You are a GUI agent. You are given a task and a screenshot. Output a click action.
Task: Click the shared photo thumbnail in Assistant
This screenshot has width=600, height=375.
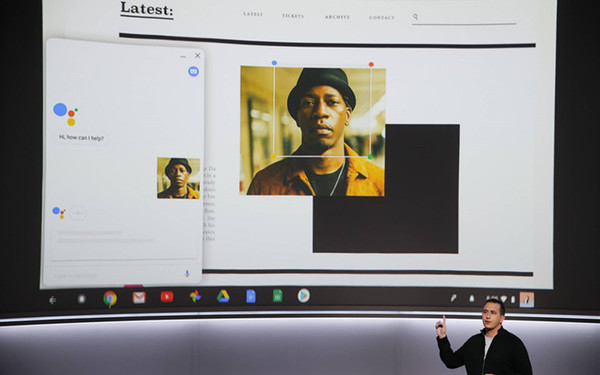[x=178, y=178]
